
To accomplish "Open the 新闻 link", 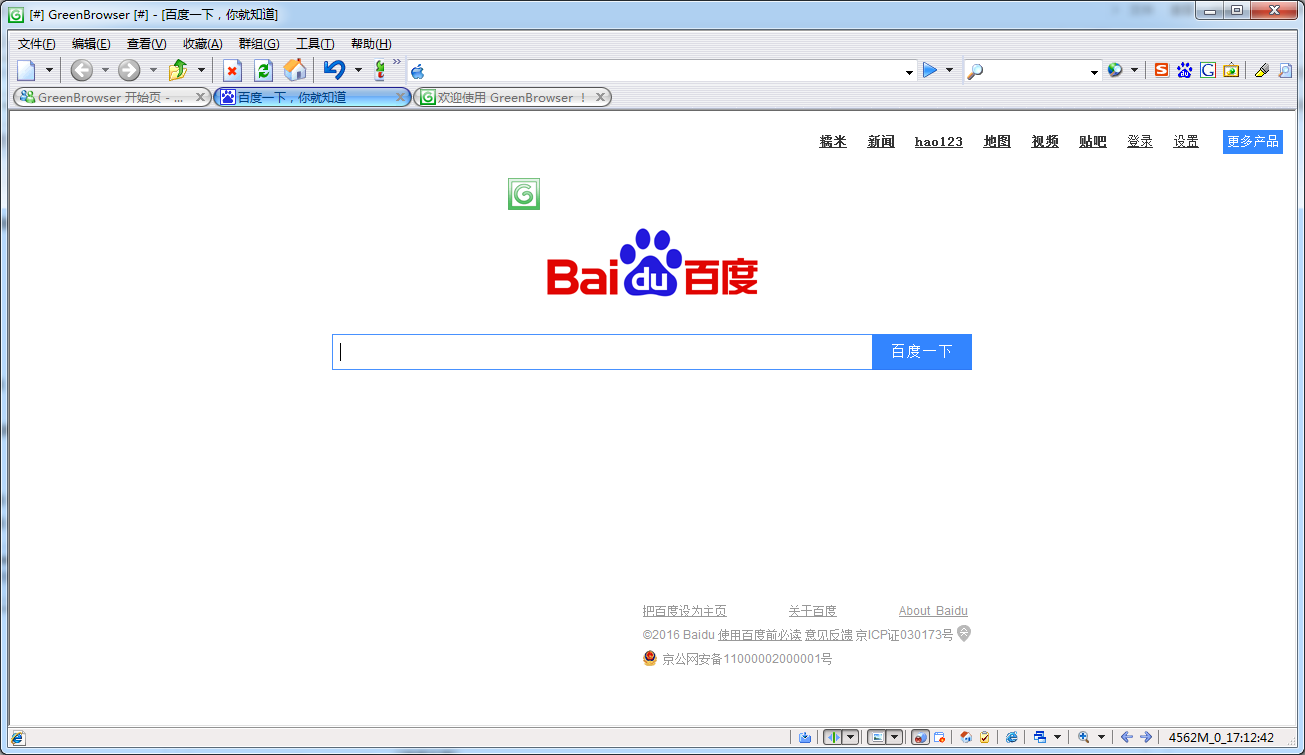I will (881, 142).
